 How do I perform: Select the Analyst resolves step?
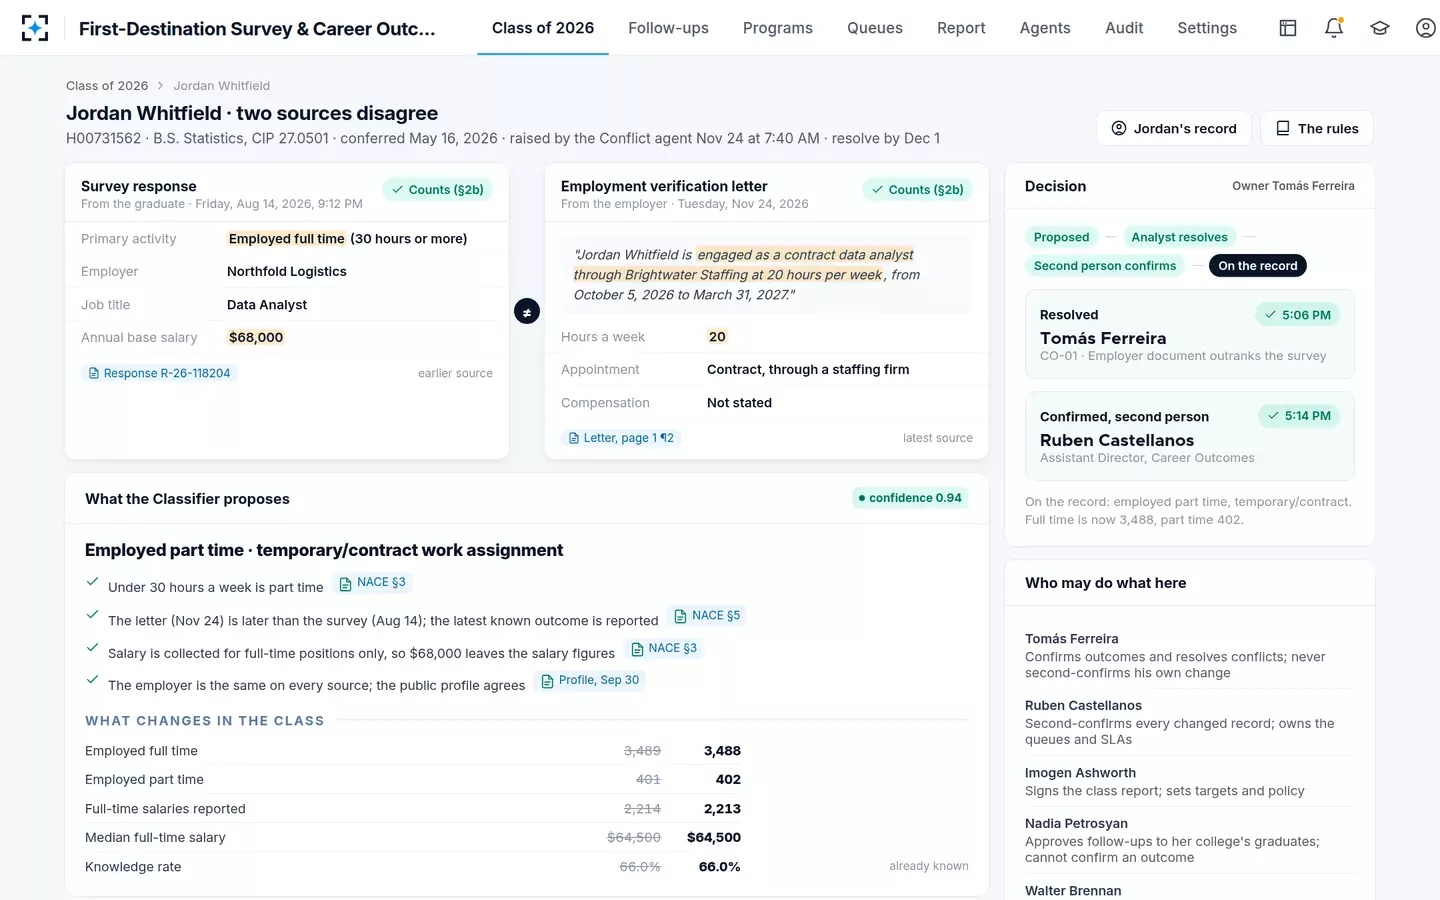[x=1179, y=237]
